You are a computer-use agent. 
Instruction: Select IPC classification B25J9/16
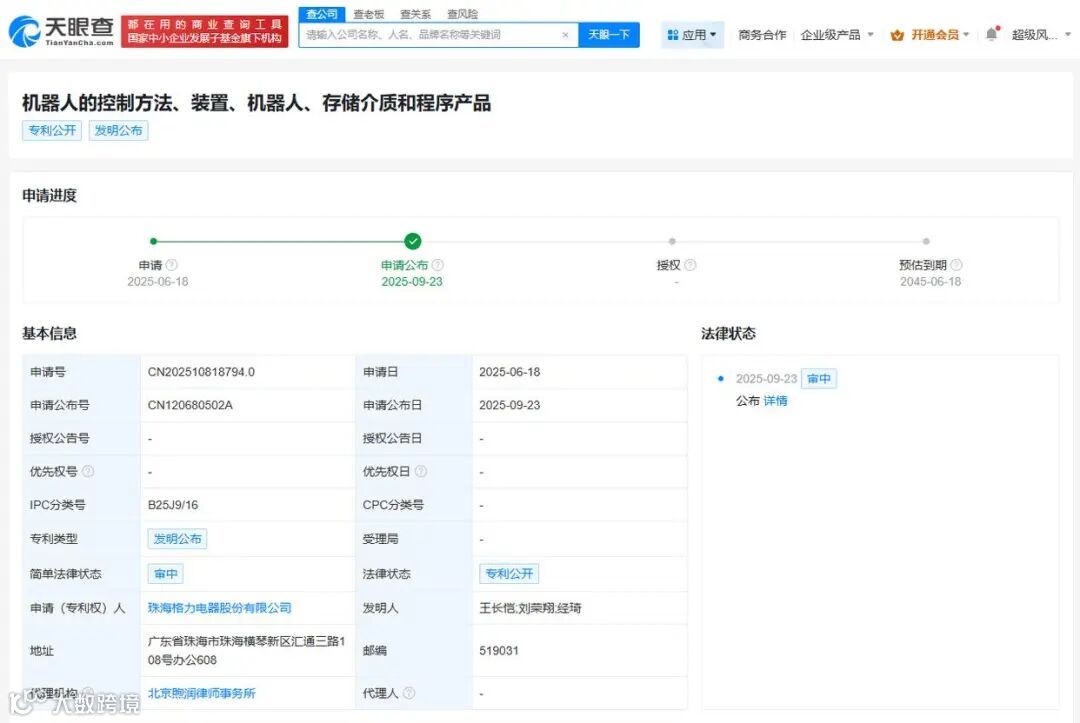[173, 505]
